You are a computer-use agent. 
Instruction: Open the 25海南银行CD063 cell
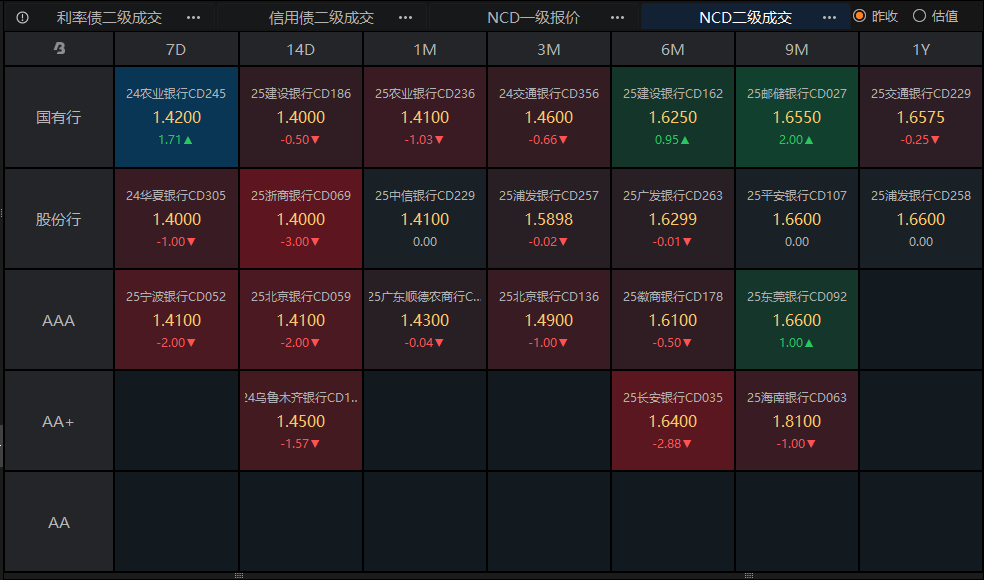(797, 421)
